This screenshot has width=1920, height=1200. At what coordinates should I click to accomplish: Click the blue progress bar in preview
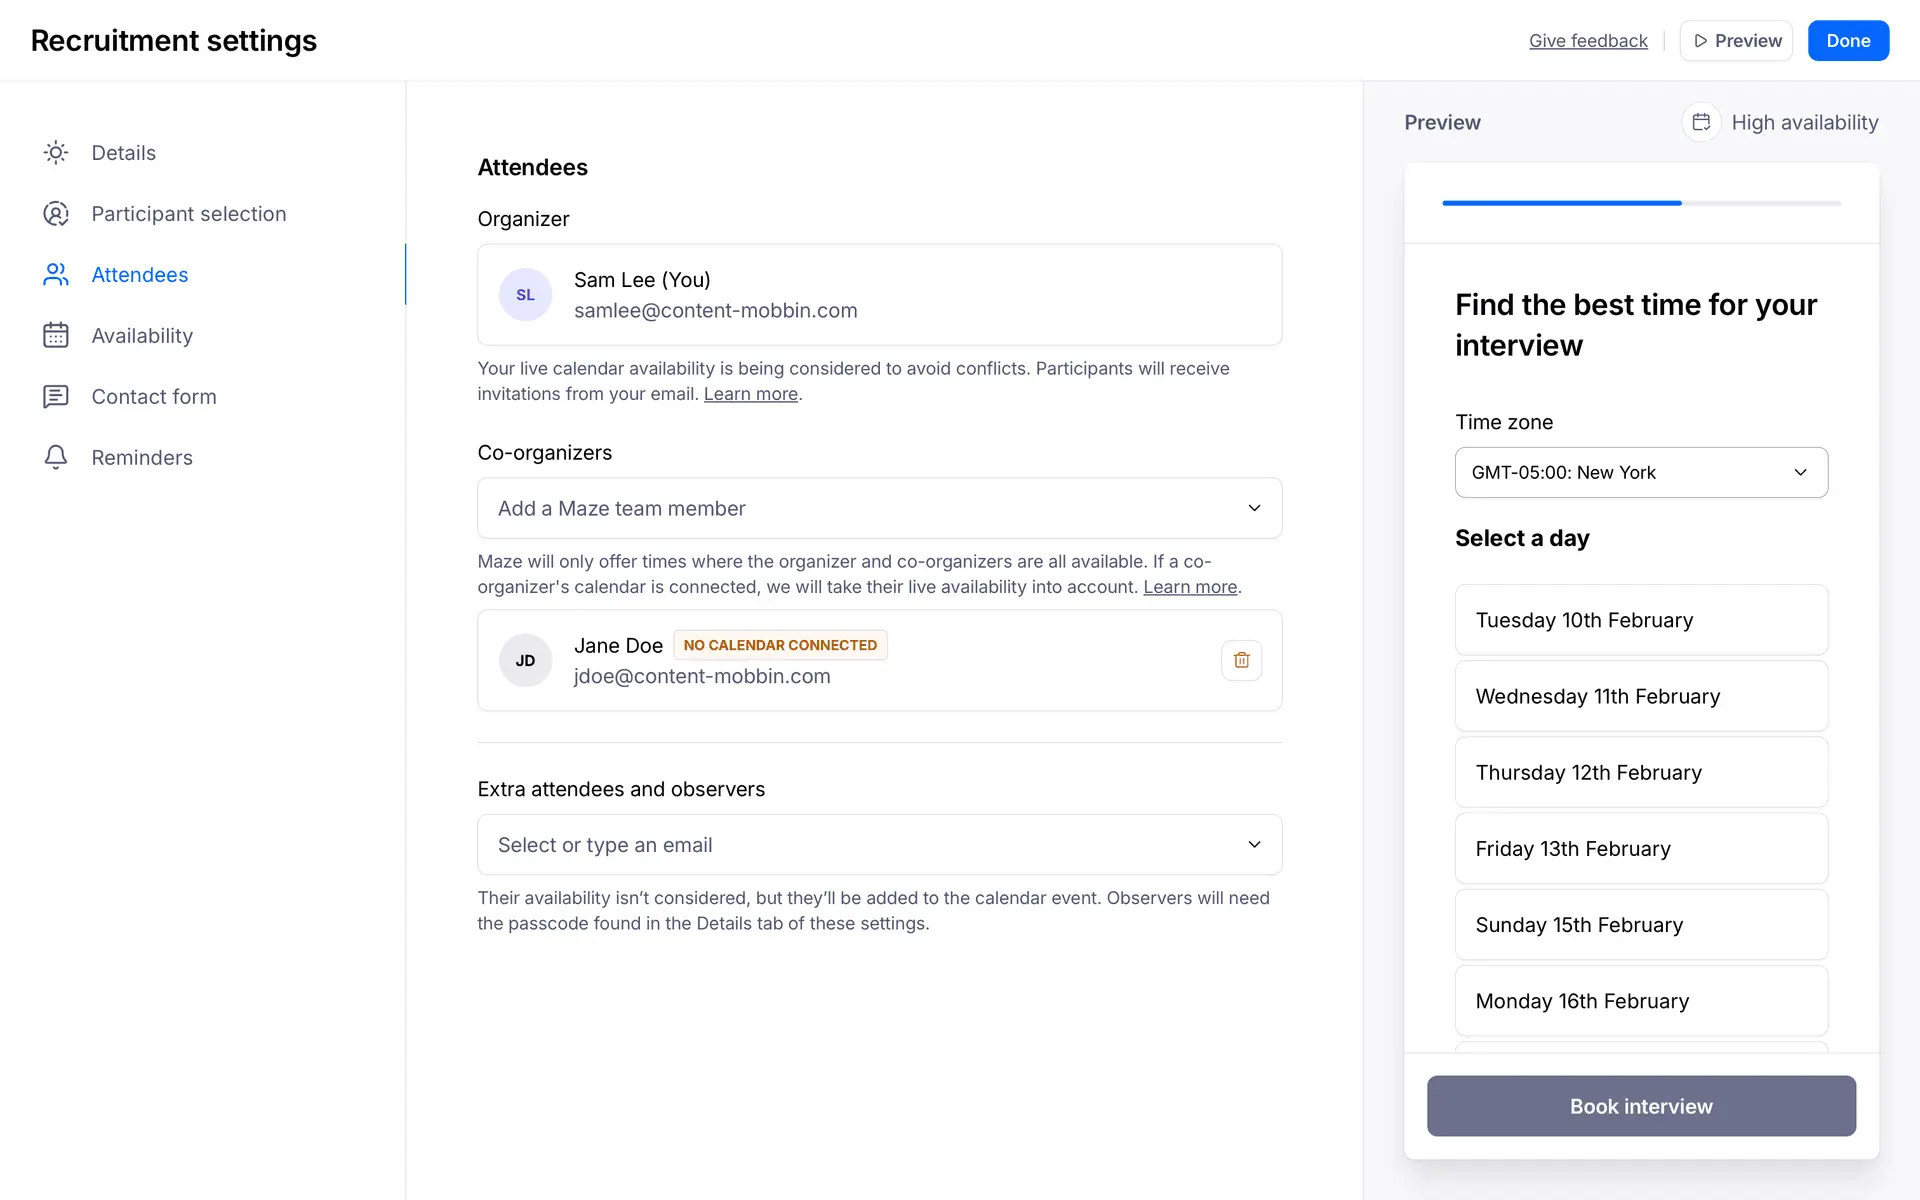click(1561, 203)
